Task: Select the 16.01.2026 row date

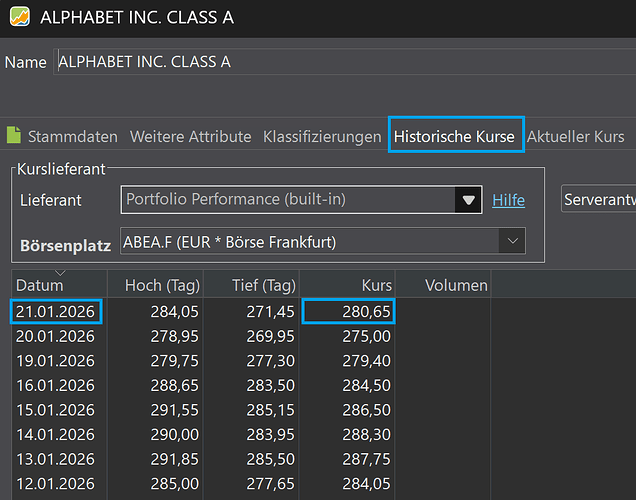Action: (56, 385)
